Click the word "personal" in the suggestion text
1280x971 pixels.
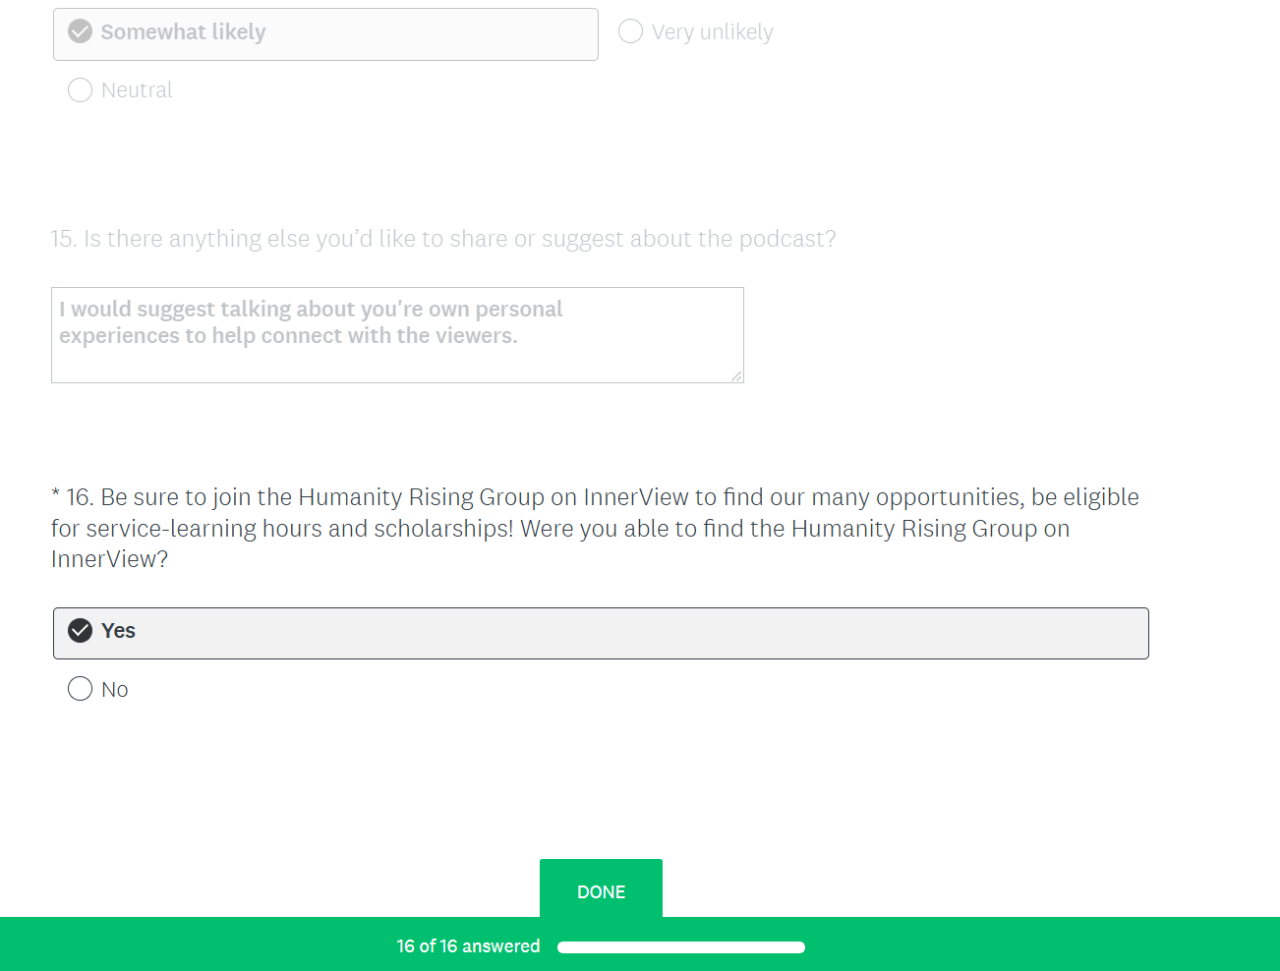click(518, 309)
